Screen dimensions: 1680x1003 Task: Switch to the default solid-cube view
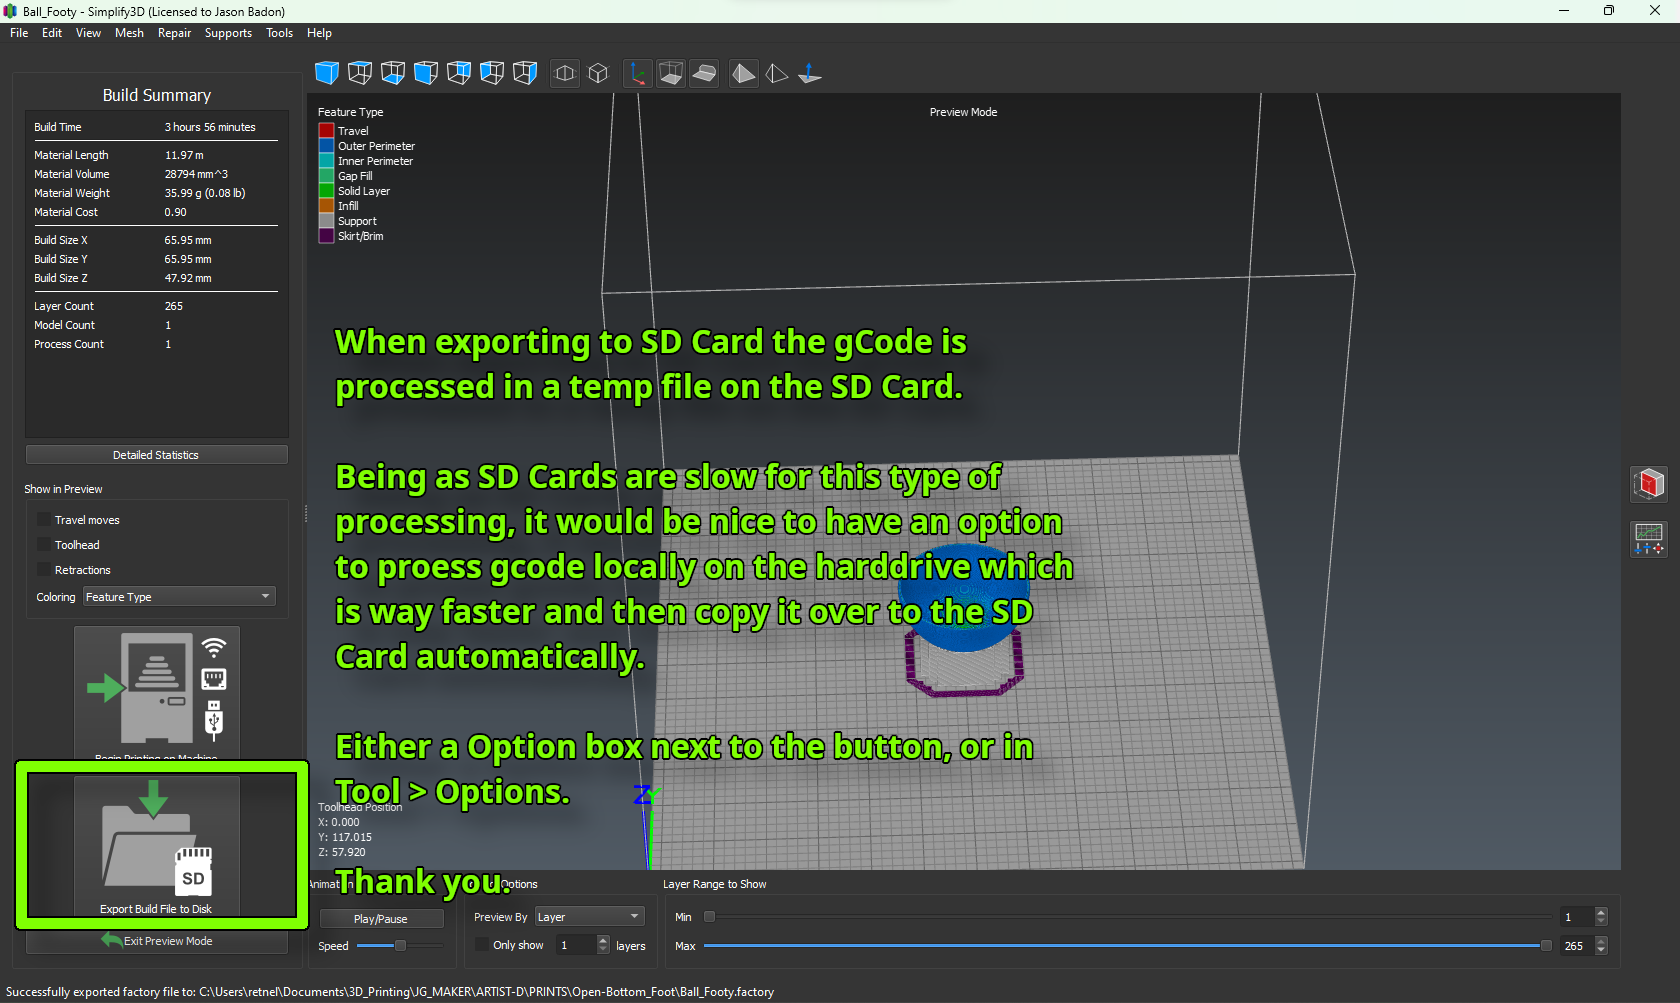click(327, 73)
